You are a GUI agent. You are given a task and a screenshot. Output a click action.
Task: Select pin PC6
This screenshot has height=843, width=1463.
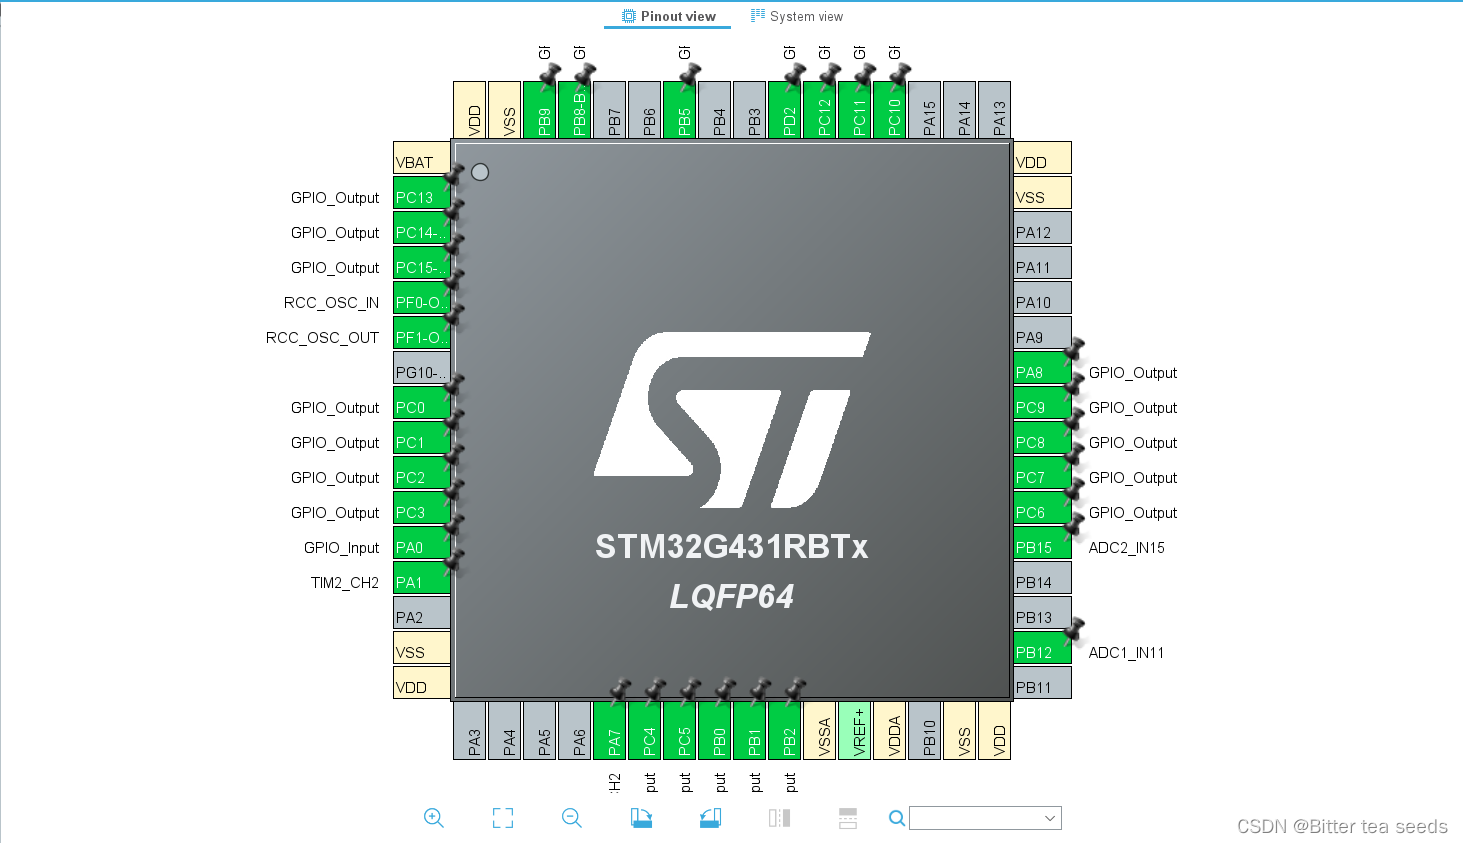(1042, 508)
